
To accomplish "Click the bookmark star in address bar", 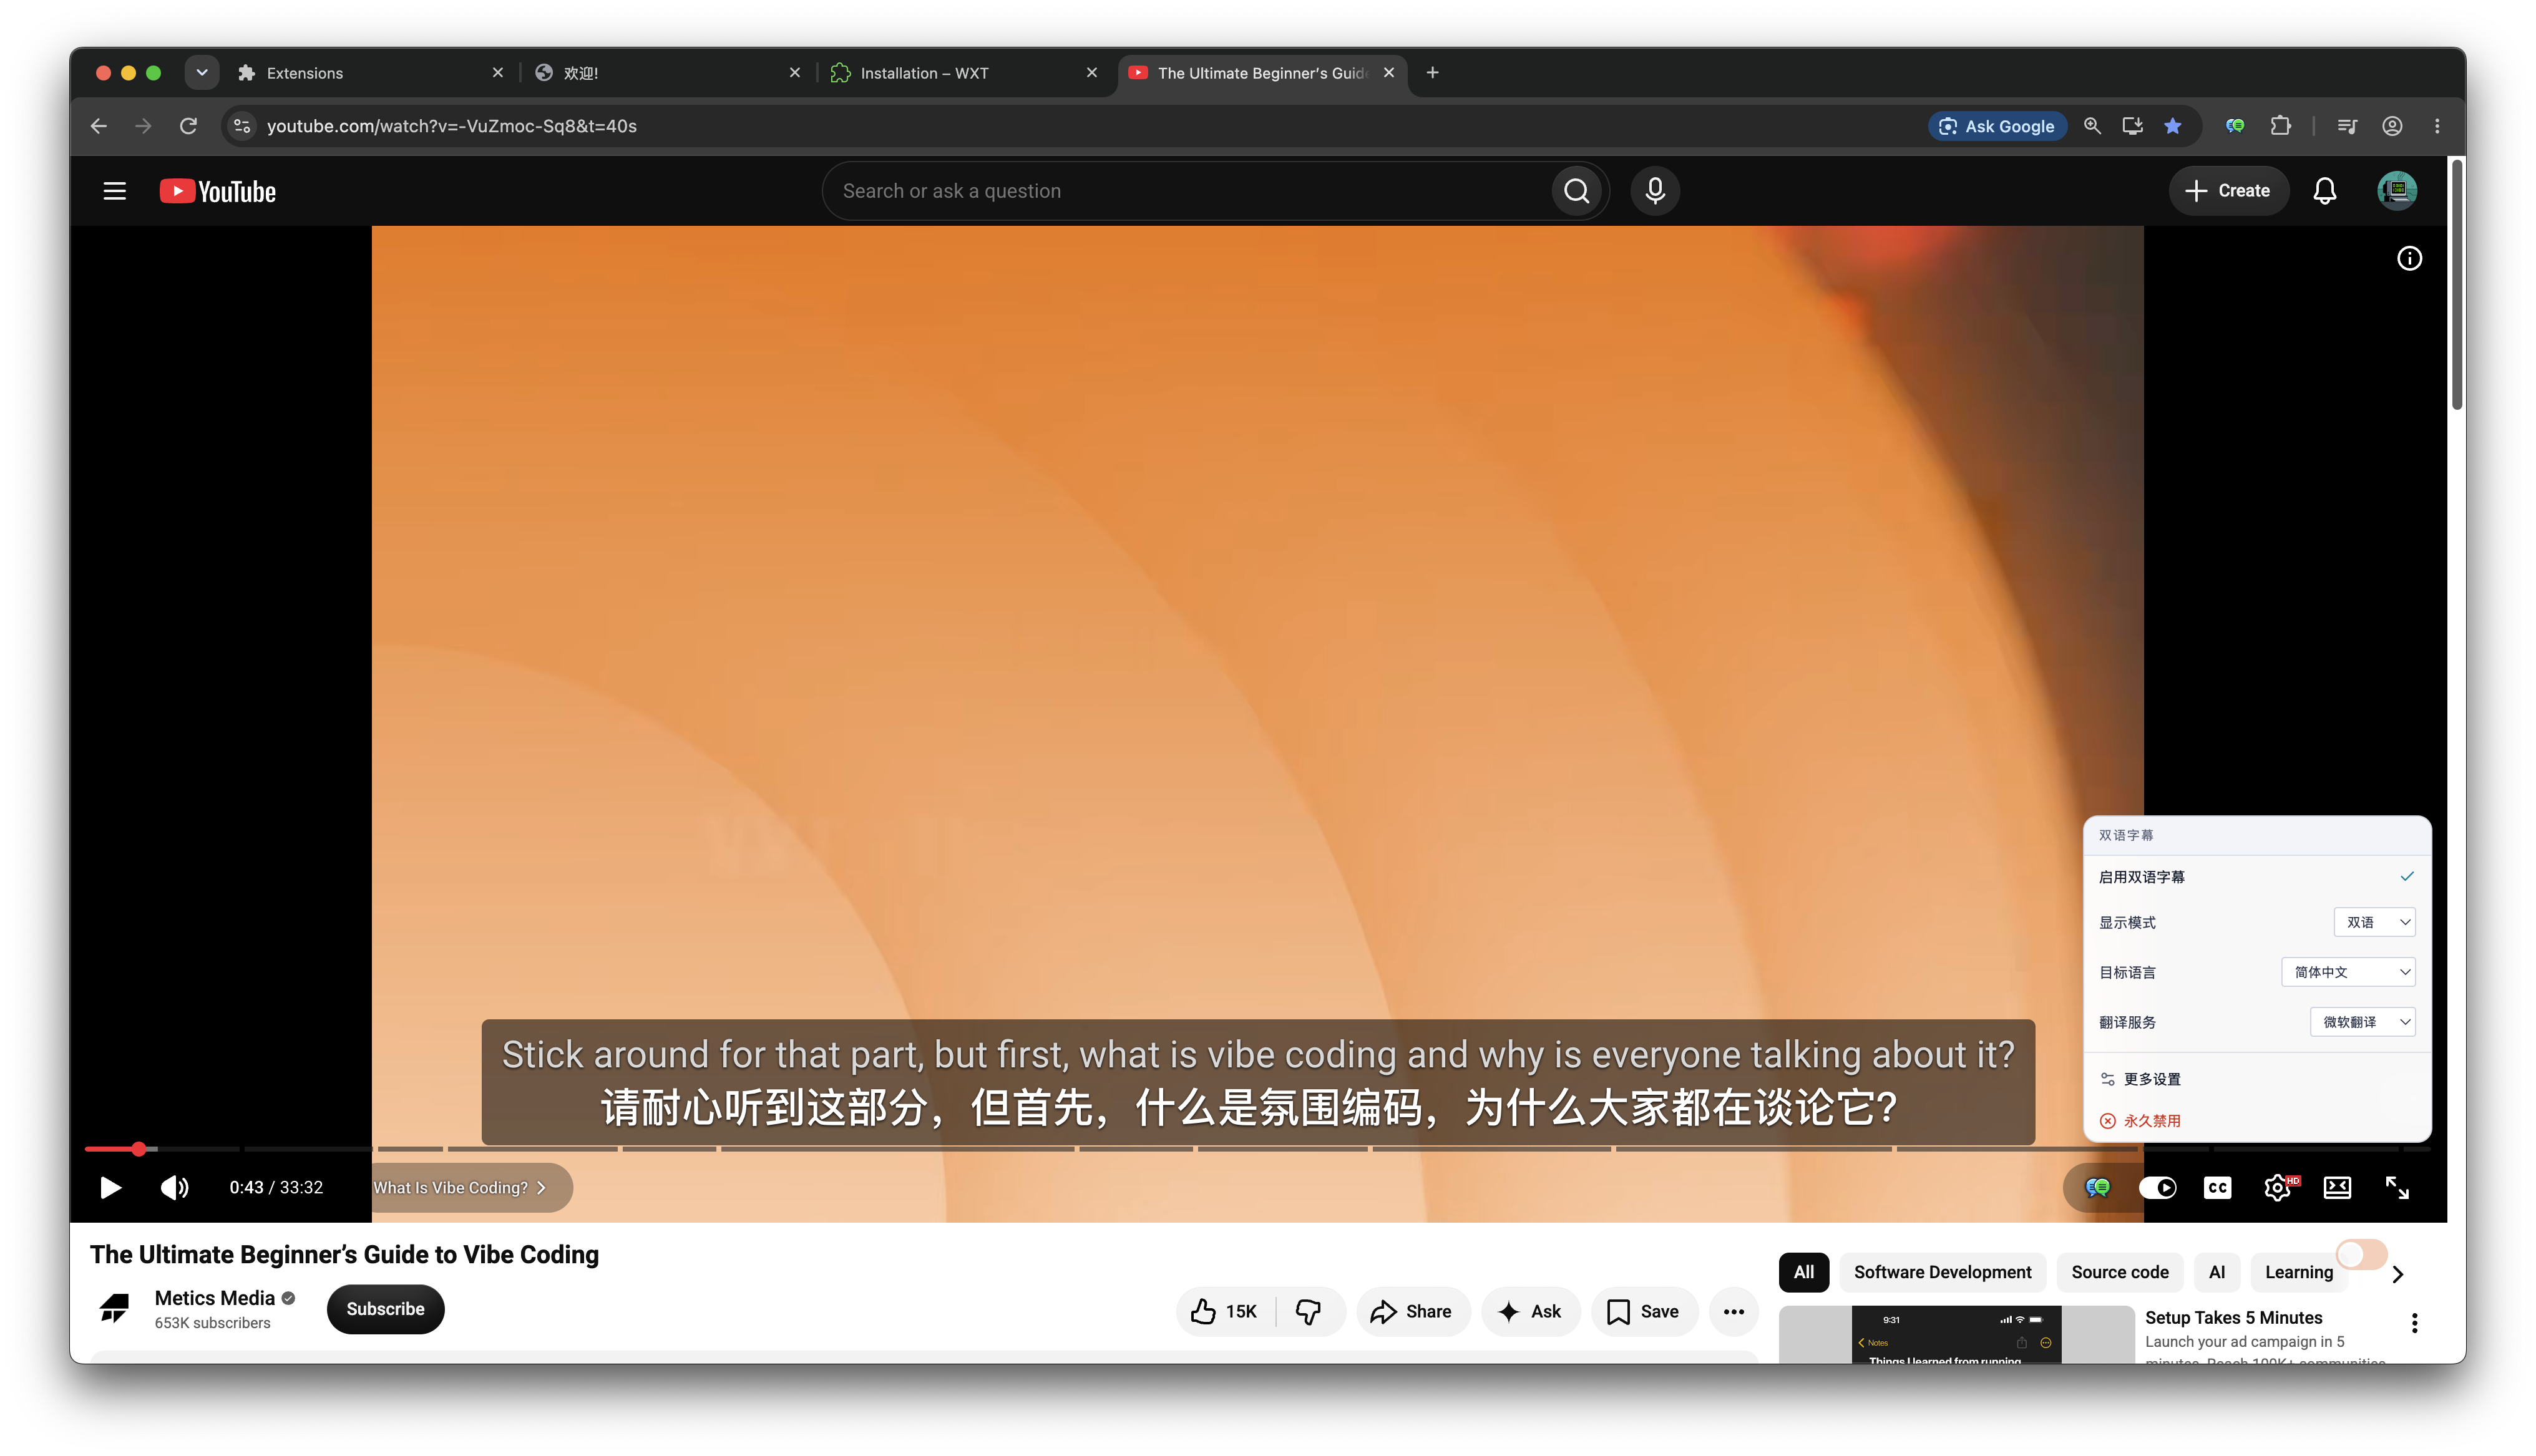I will [2172, 126].
